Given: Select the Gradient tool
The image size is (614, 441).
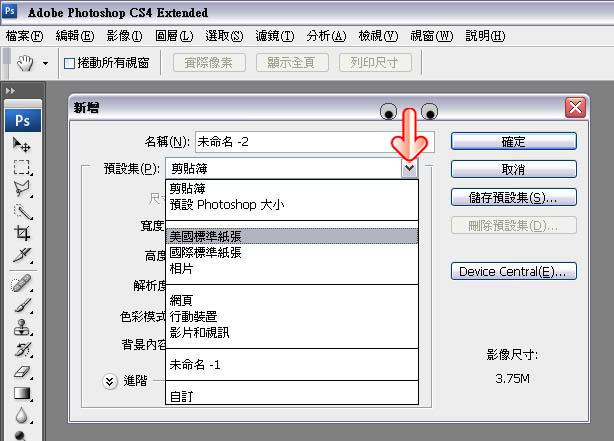Looking at the screenshot, I should [22, 393].
